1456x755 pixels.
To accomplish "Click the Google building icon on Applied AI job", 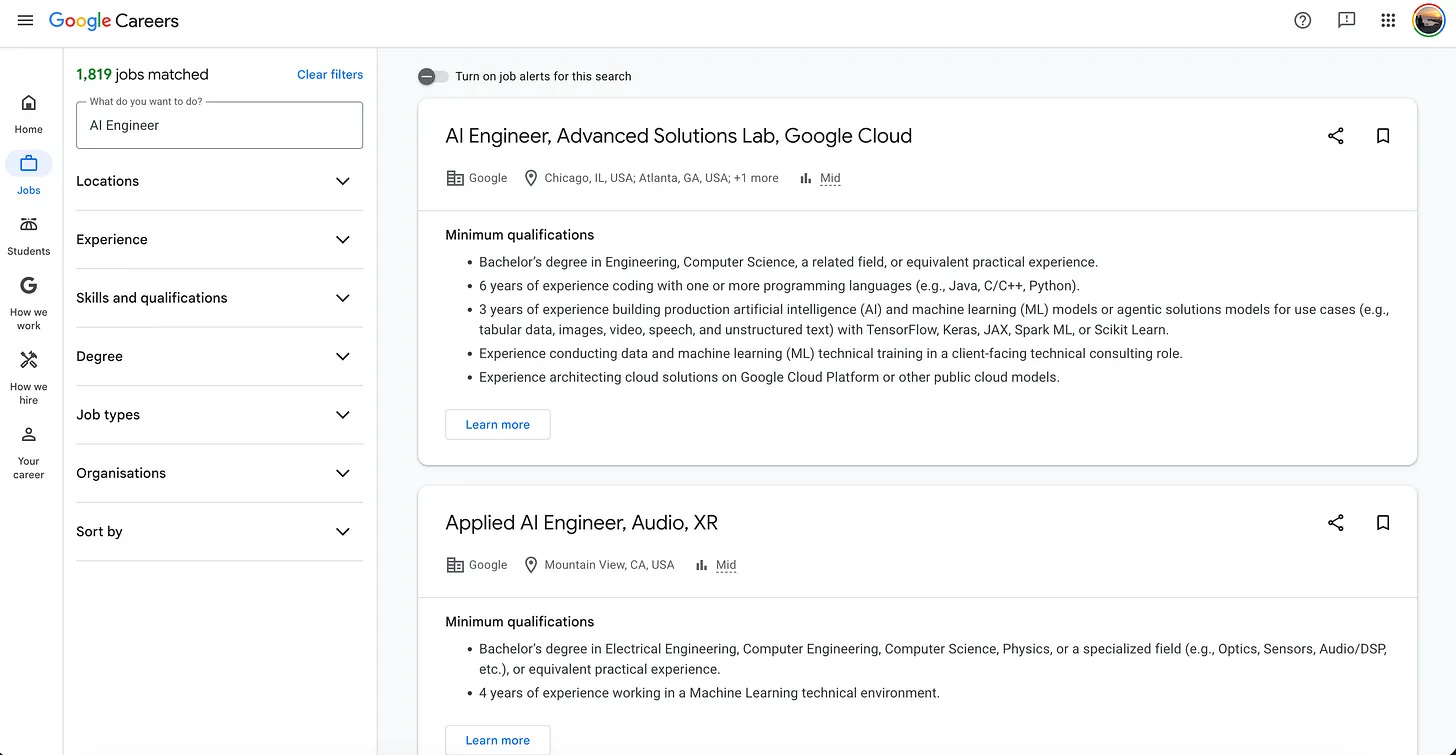I will [x=455, y=565].
